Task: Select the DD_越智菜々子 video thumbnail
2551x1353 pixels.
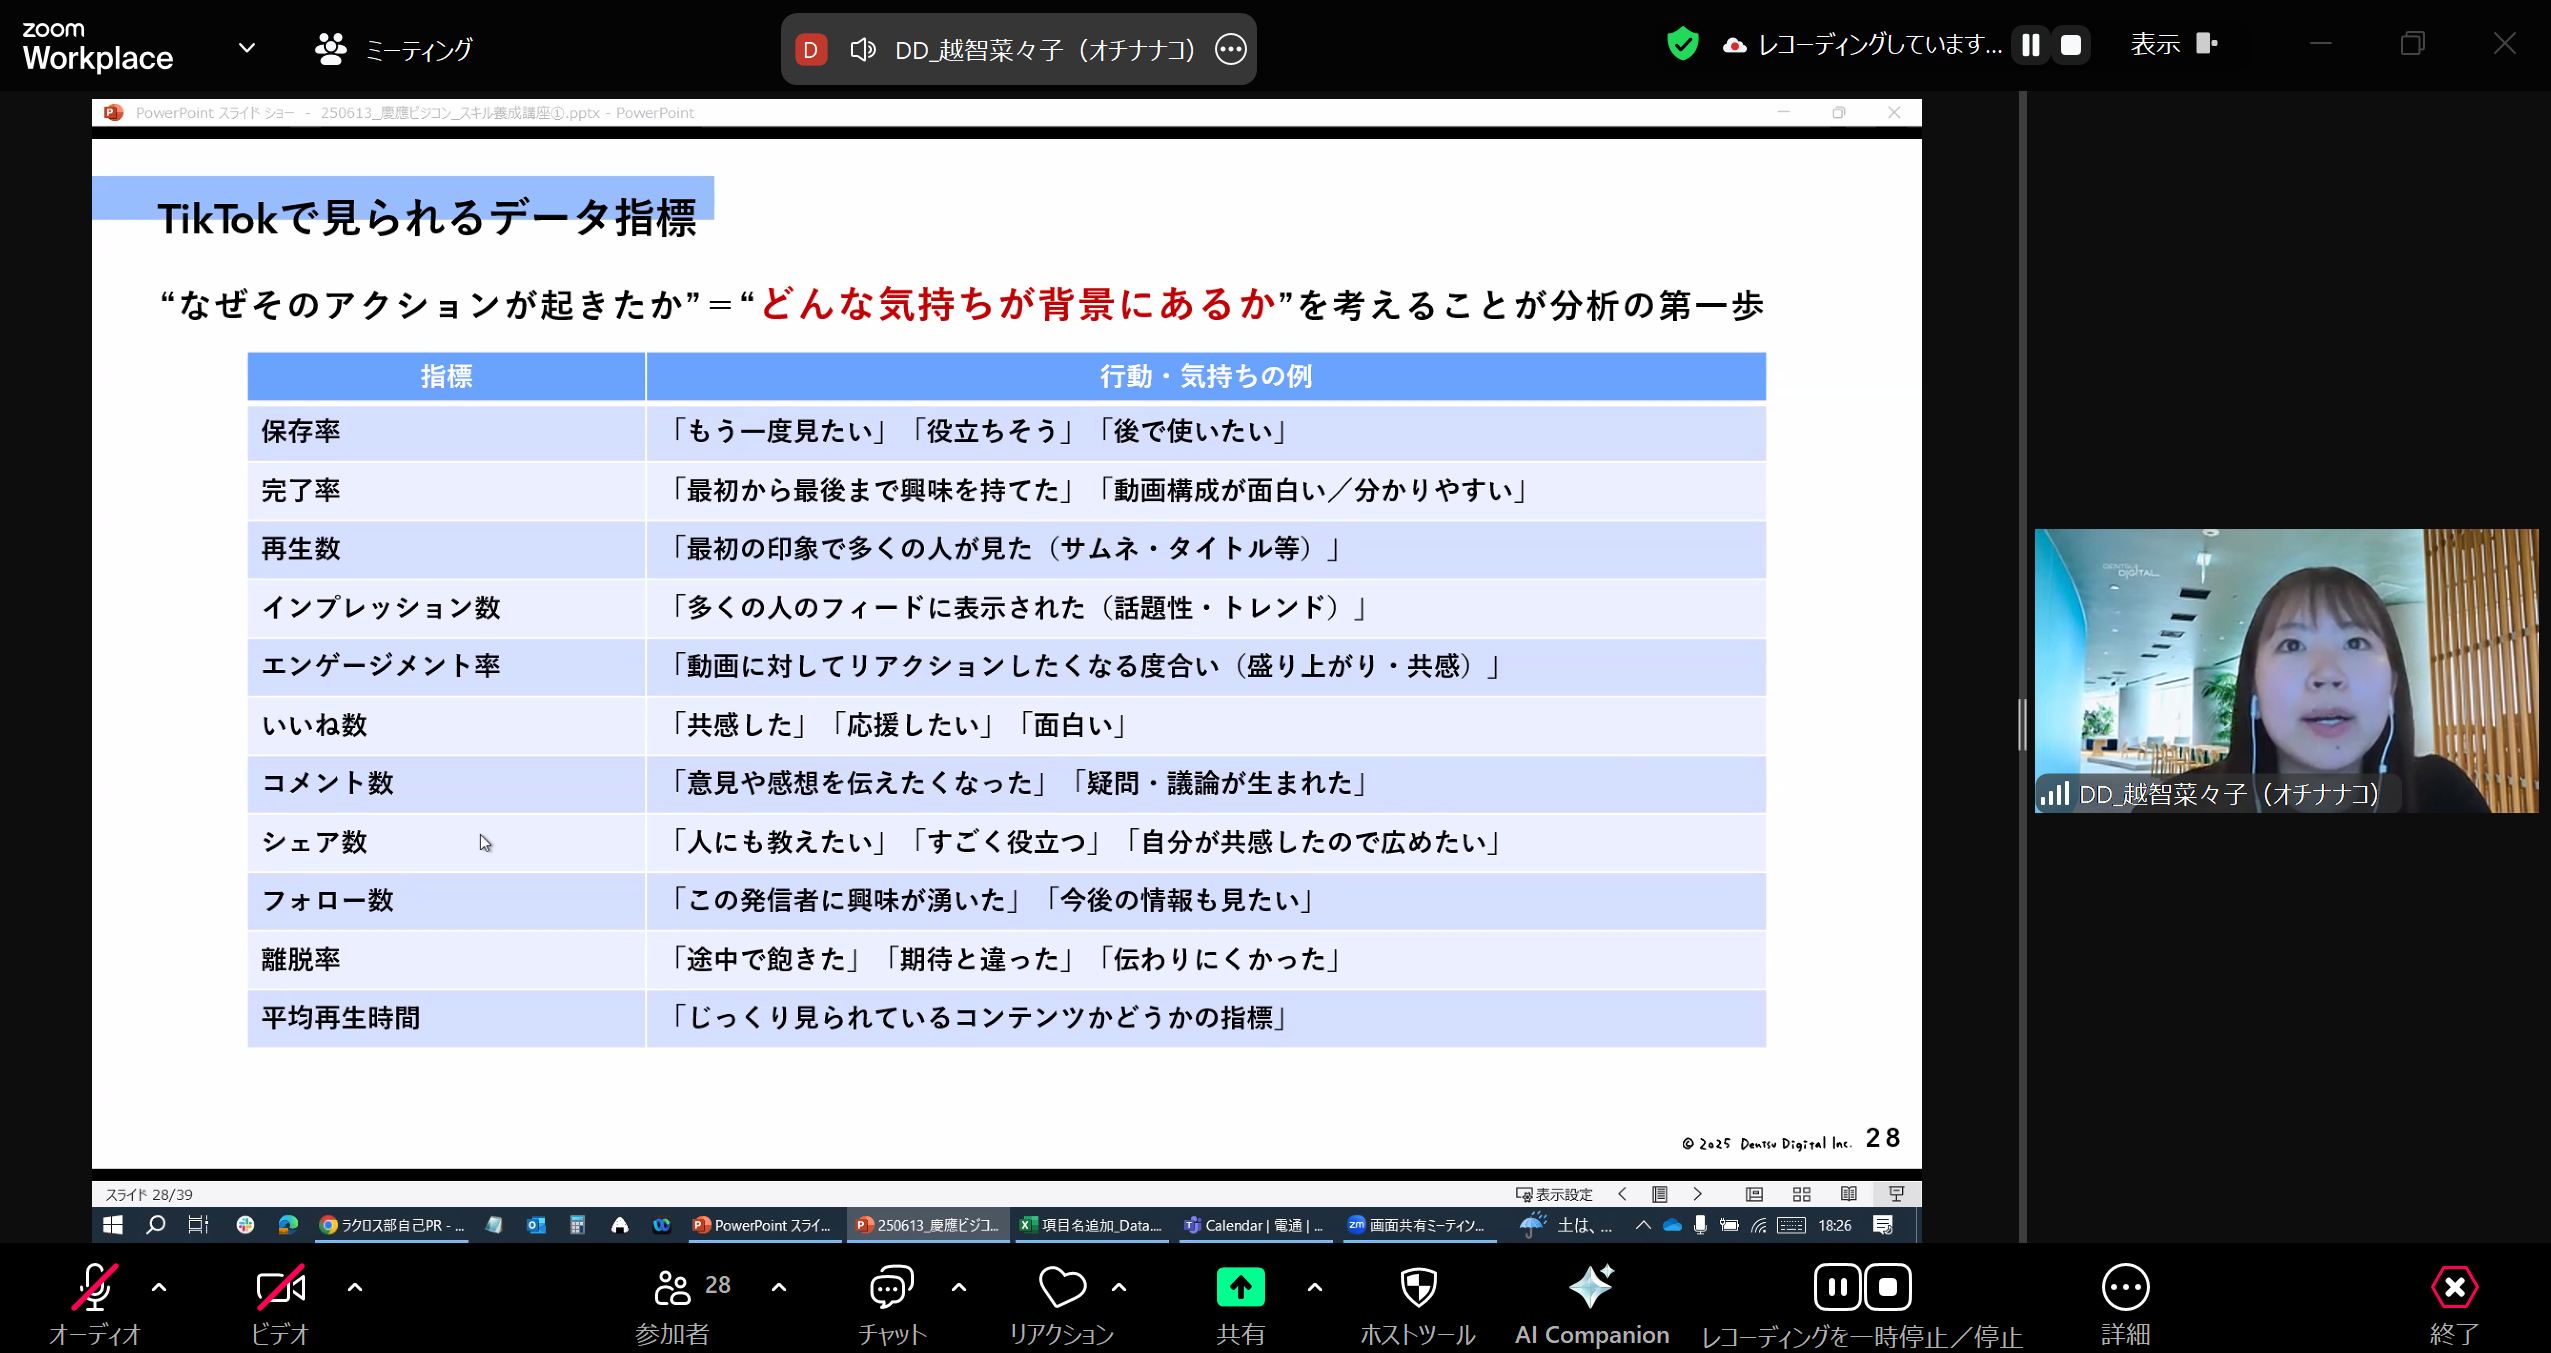Action: pyautogui.click(x=2286, y=670)
